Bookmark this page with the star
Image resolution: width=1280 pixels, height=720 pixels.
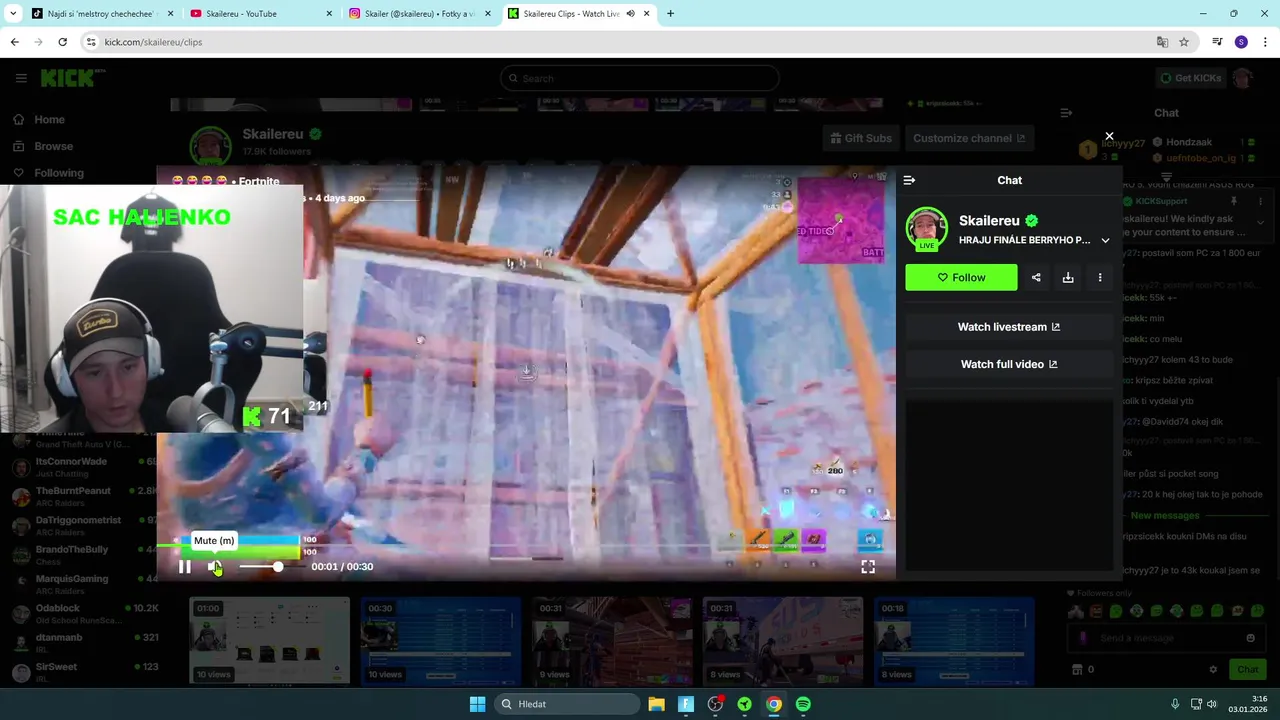[x=1184, y=42]
